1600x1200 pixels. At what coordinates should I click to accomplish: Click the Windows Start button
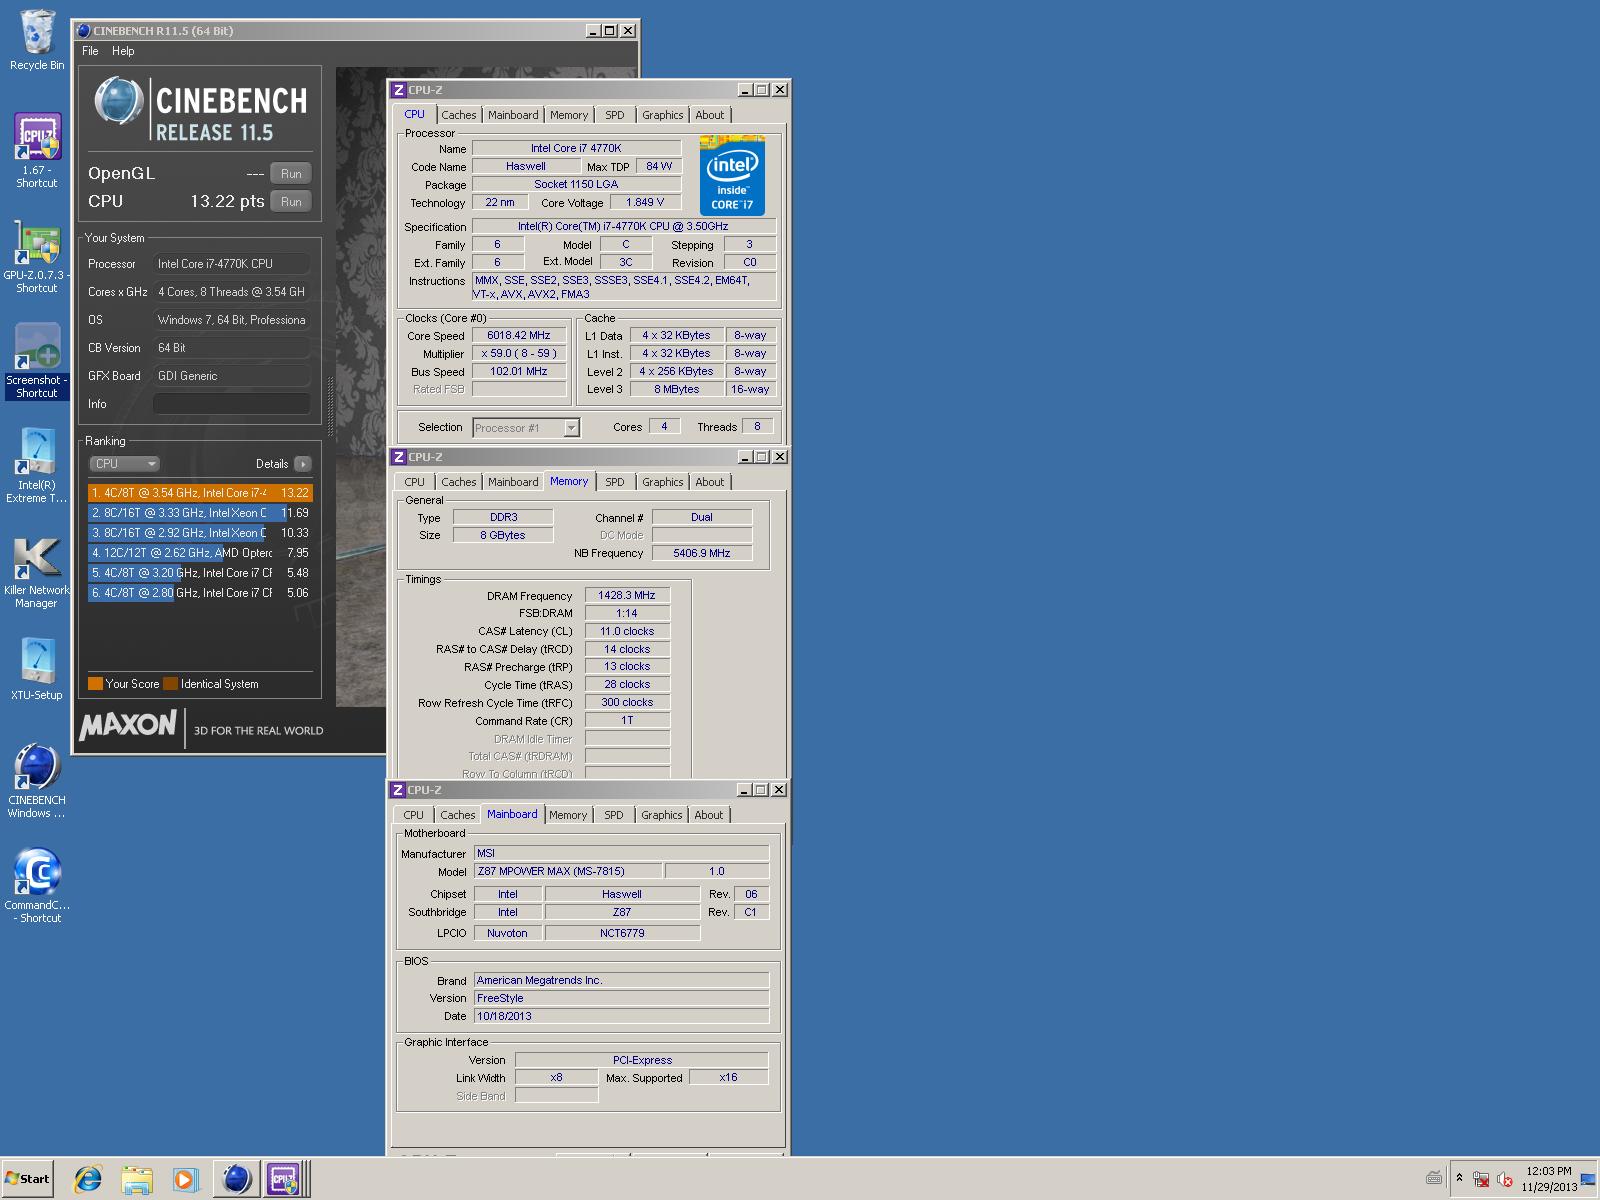tap(27, 1179)
